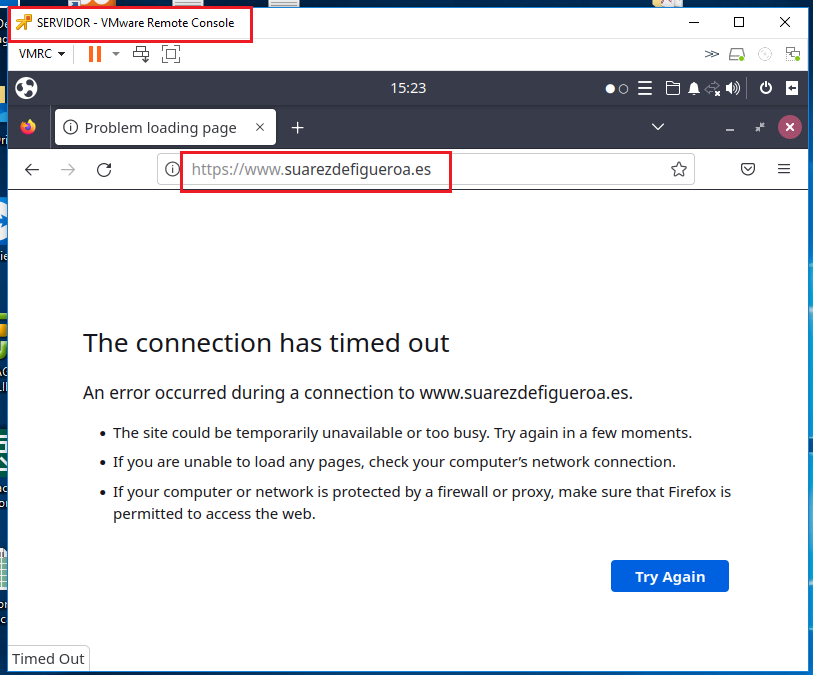Click the globe icon at the top-left of the desktop bar

point(25,88)
